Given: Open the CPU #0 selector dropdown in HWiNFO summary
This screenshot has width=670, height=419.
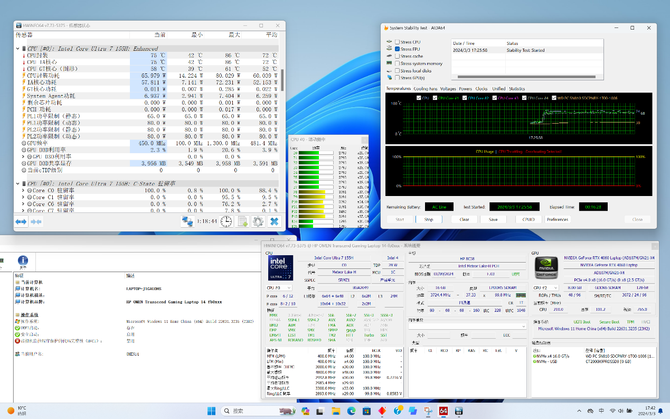Looking at the screenshot, I should click(279, 288).
